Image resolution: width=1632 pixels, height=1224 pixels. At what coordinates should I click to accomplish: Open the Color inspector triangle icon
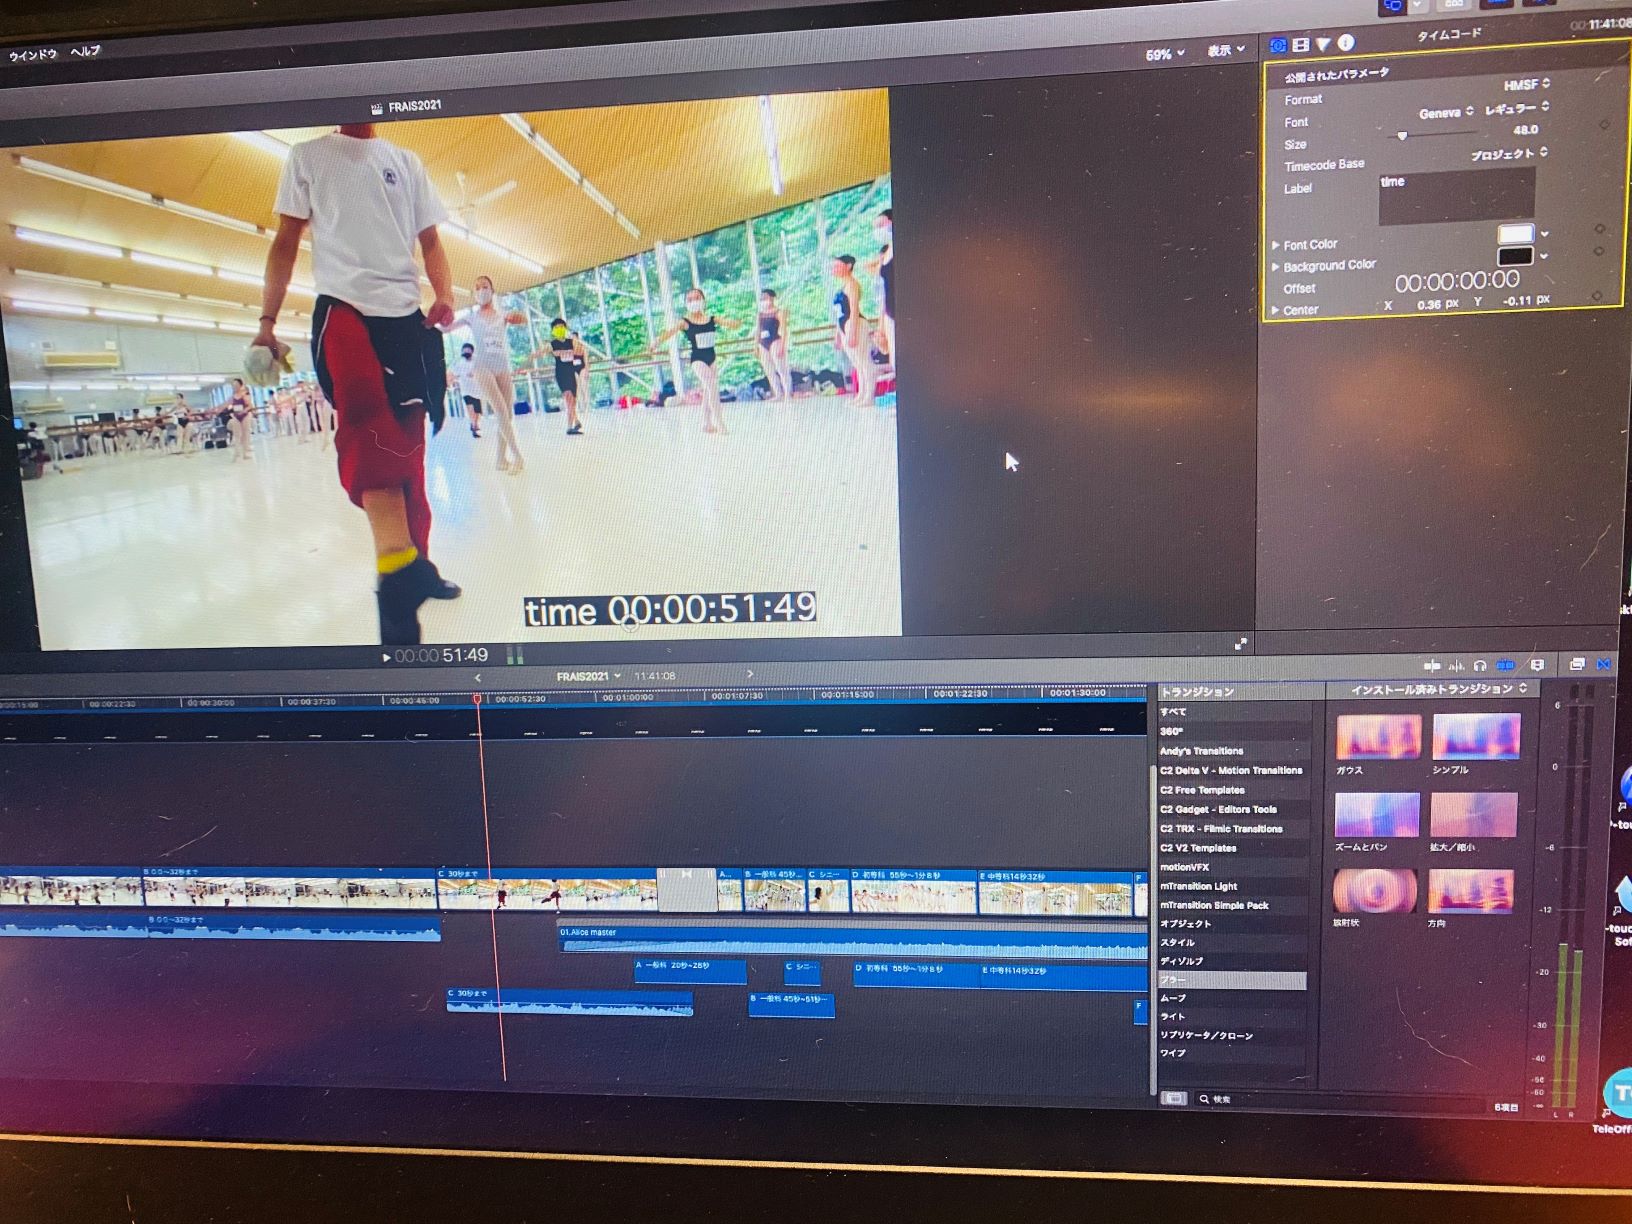click(1324, 44)
